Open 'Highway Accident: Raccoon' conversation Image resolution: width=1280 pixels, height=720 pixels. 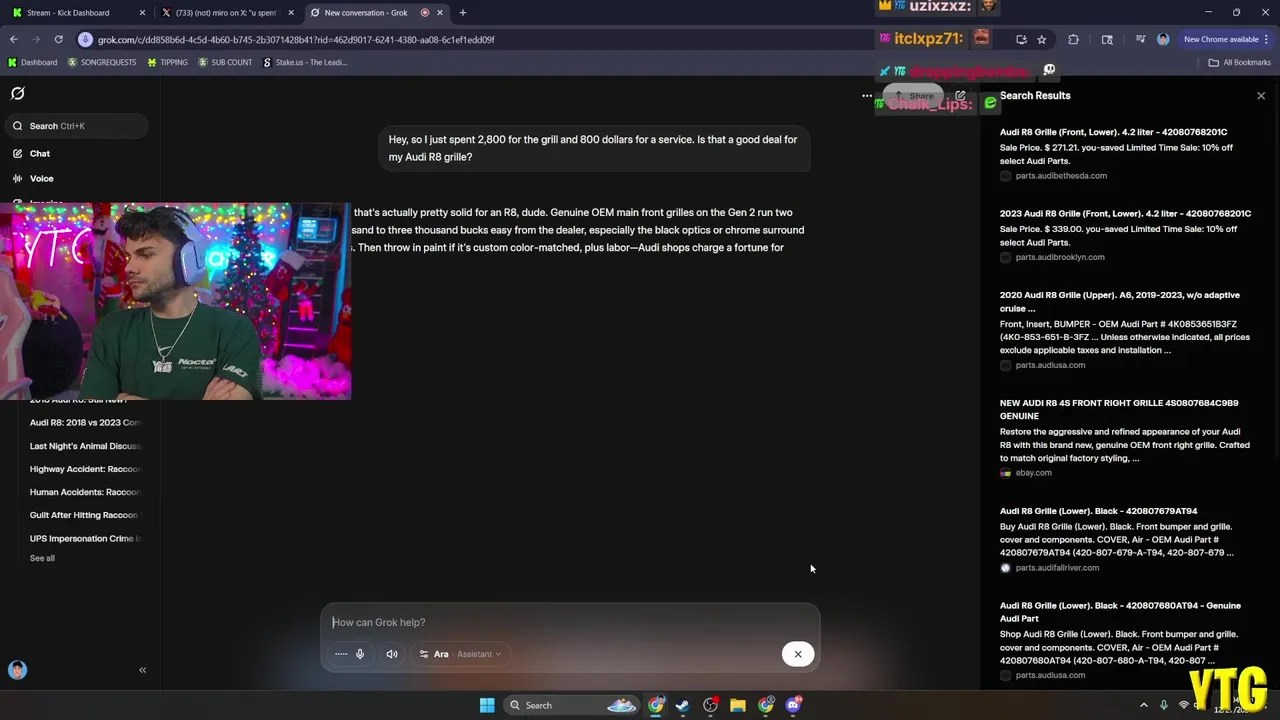pyautogui.click(x=85, y=469)
